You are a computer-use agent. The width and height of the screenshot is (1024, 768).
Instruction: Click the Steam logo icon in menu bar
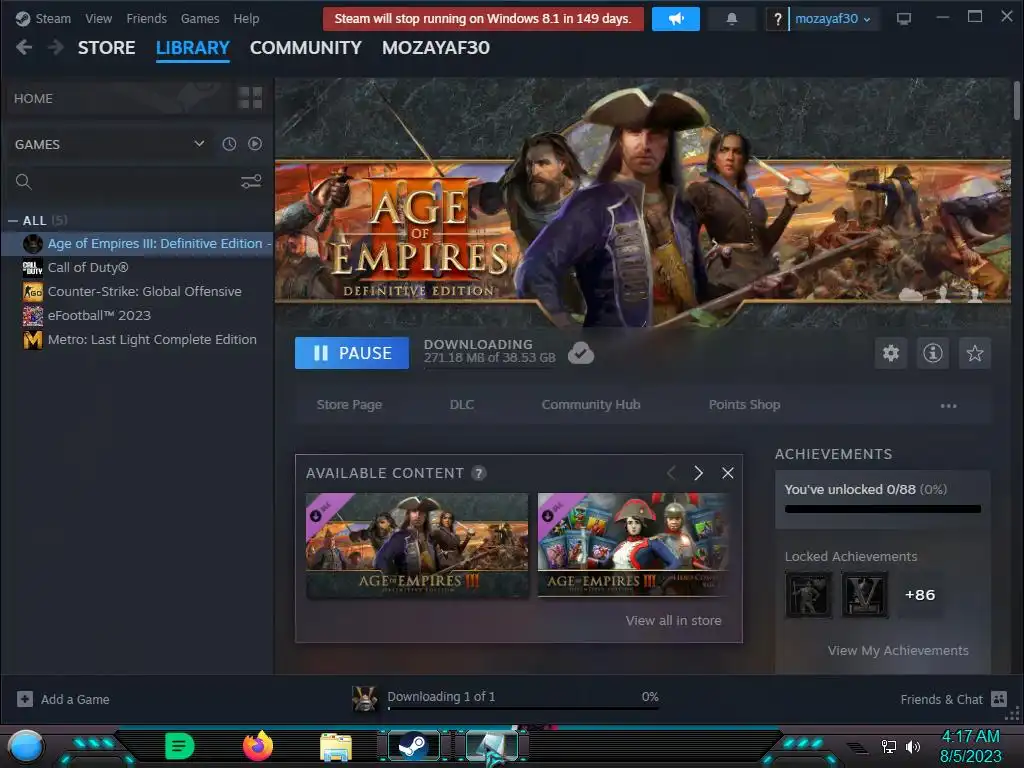tap(23, 18)
